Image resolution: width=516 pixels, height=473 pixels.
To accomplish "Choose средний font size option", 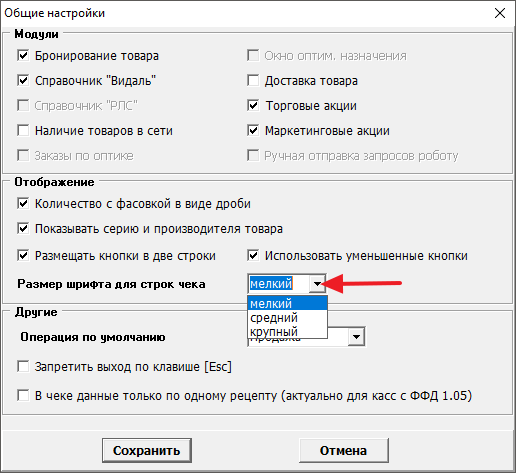I will [x=287, y=318].
